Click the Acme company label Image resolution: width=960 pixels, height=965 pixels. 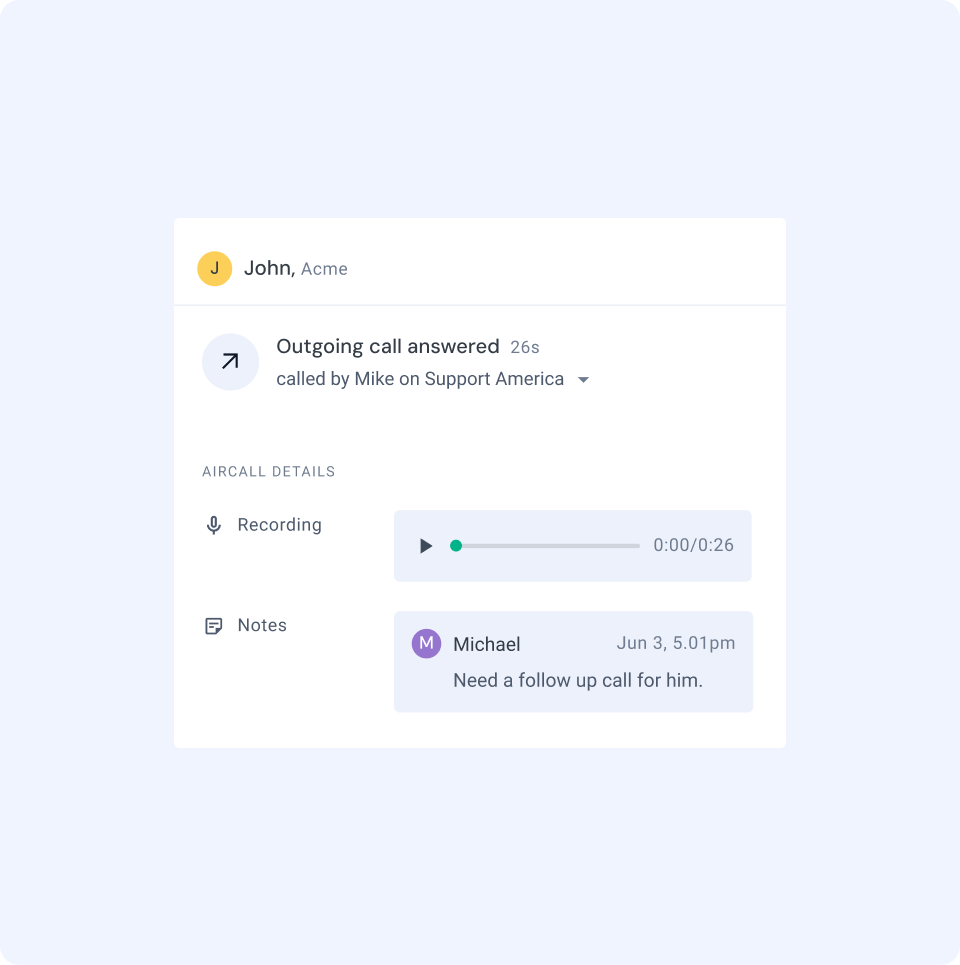326,268
